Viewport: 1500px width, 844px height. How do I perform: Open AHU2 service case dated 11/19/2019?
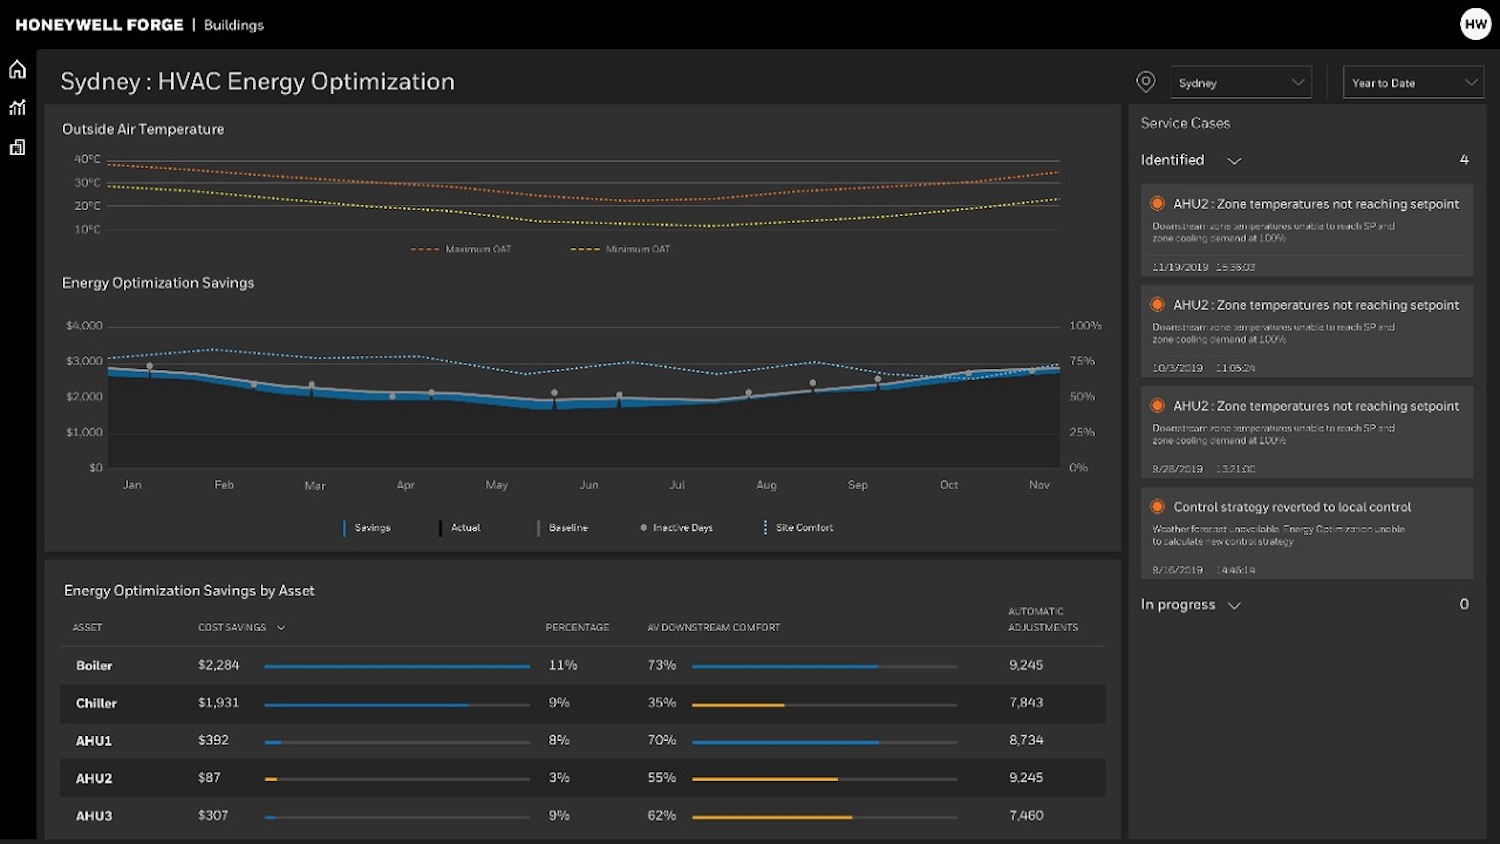1307,230
